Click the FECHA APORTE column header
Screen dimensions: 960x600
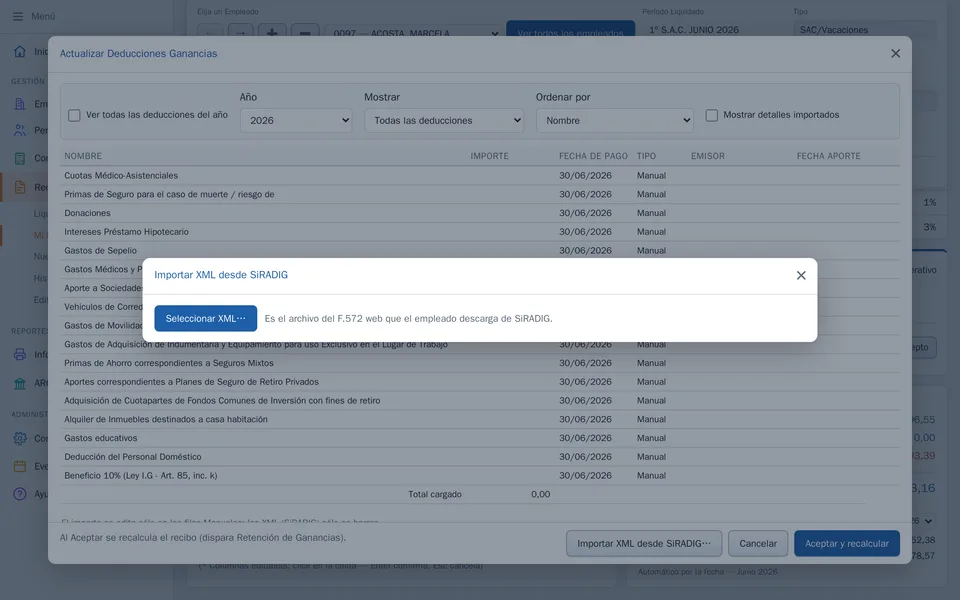click(828, 156)
